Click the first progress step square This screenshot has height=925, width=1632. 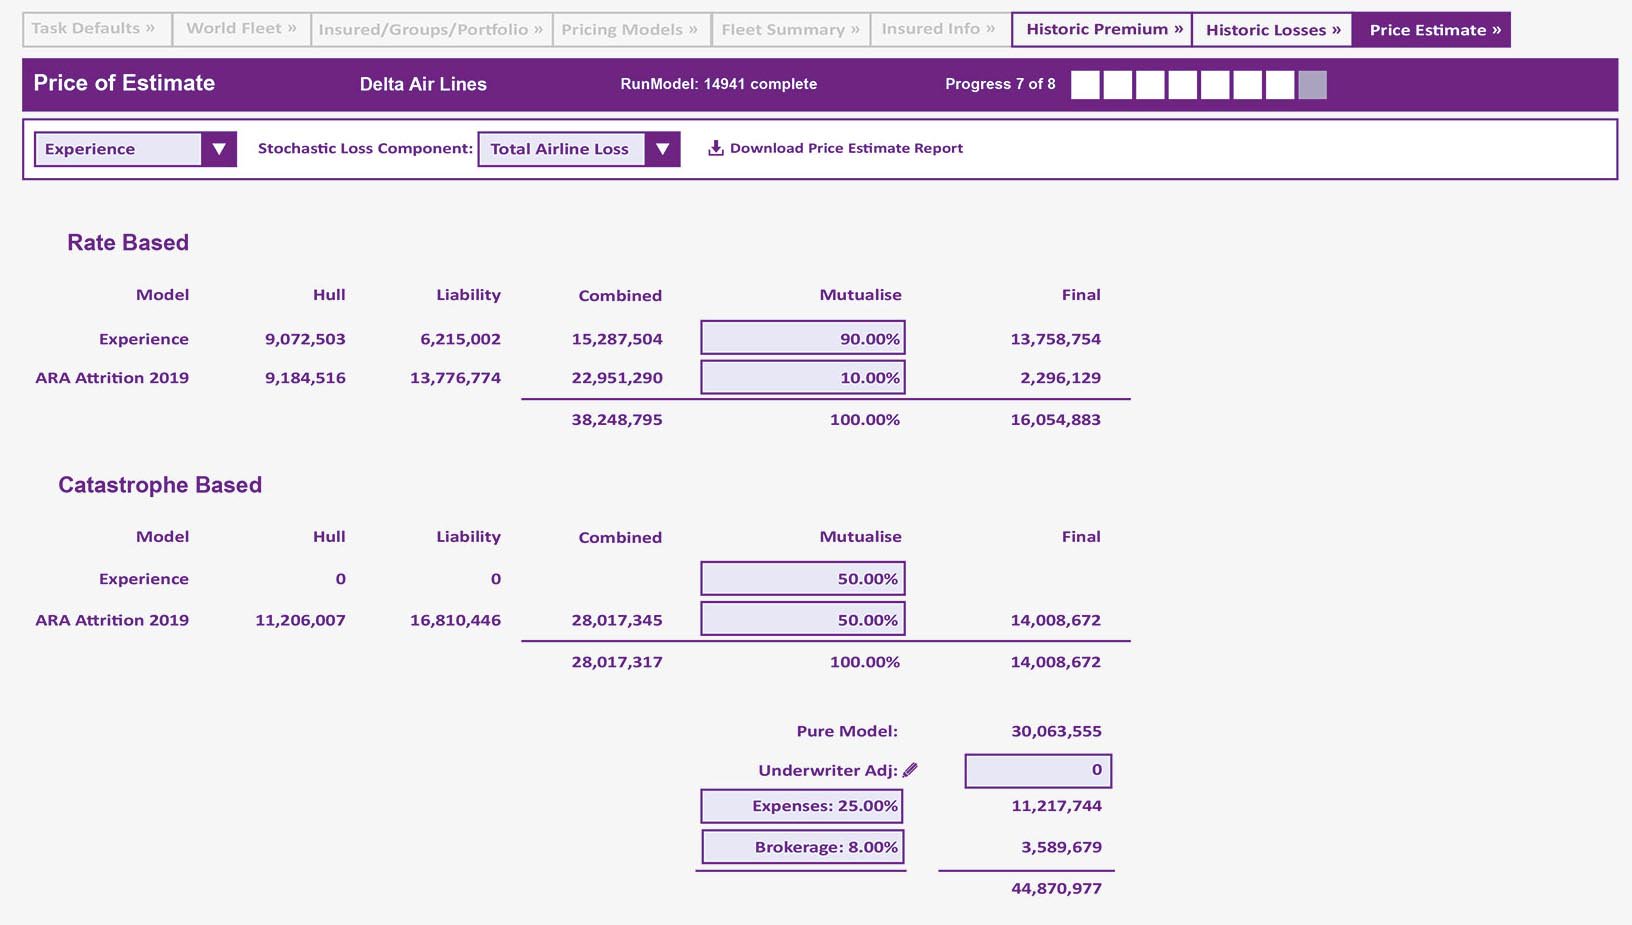1085,85
